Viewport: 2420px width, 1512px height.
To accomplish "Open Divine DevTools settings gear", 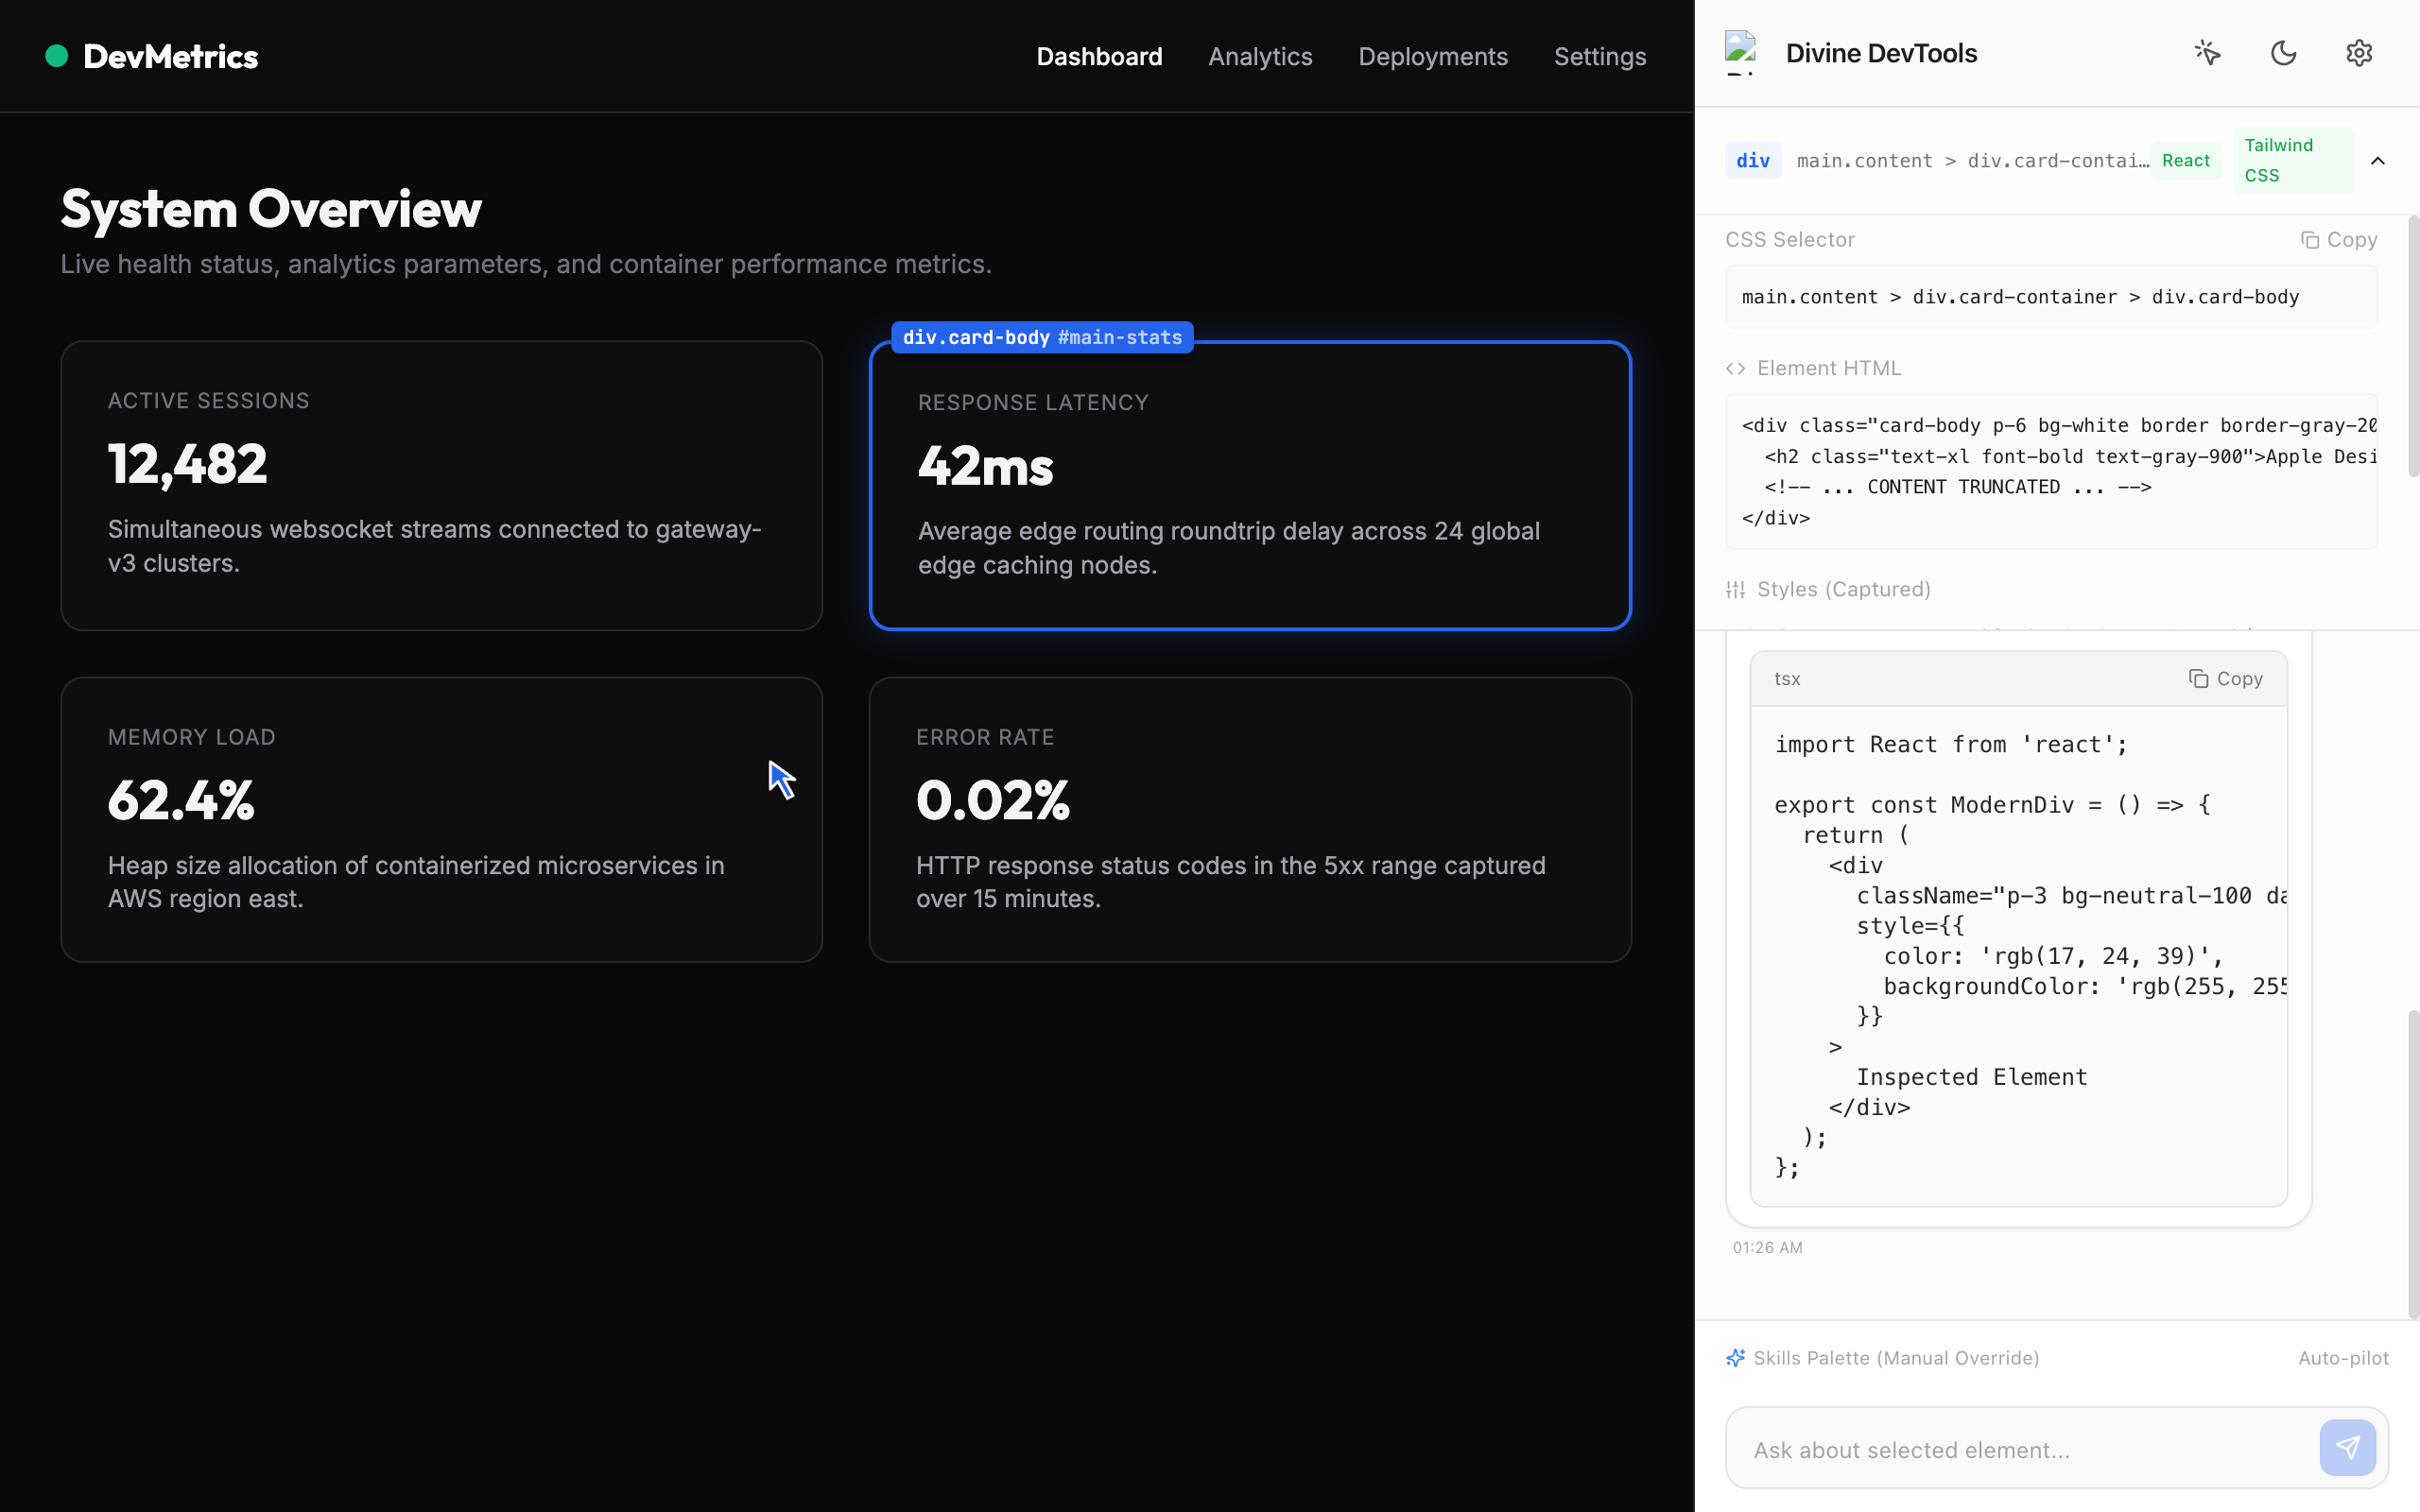I will point(2359,53).
